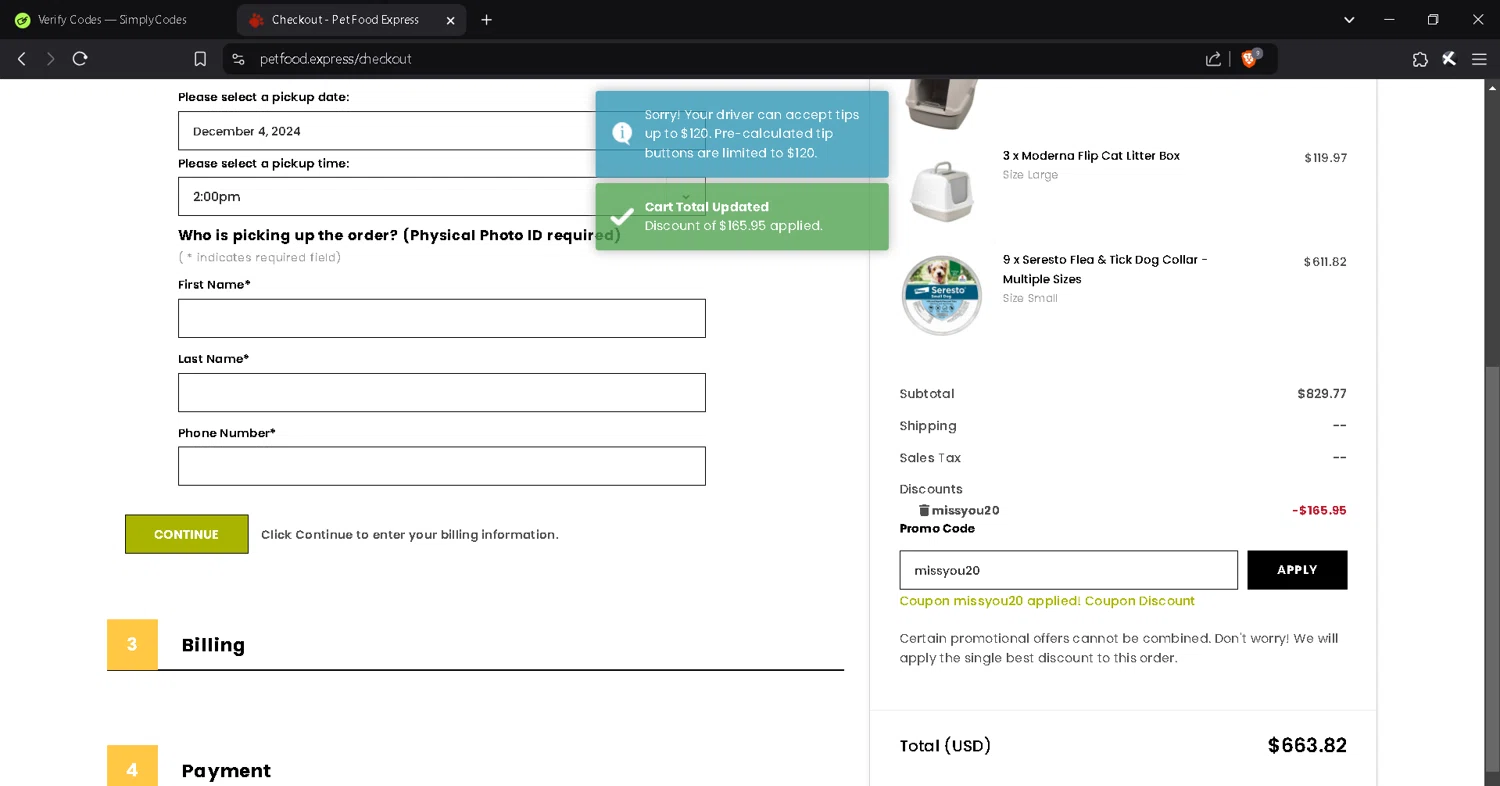The image size is (1500, 786).
Task: Focus the First Name field
Action: (x=441, y=318)
